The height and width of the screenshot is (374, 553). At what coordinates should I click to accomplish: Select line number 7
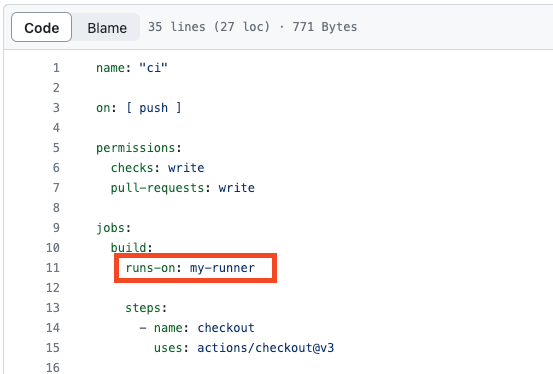pyautogui.click(x=56, y=188)
